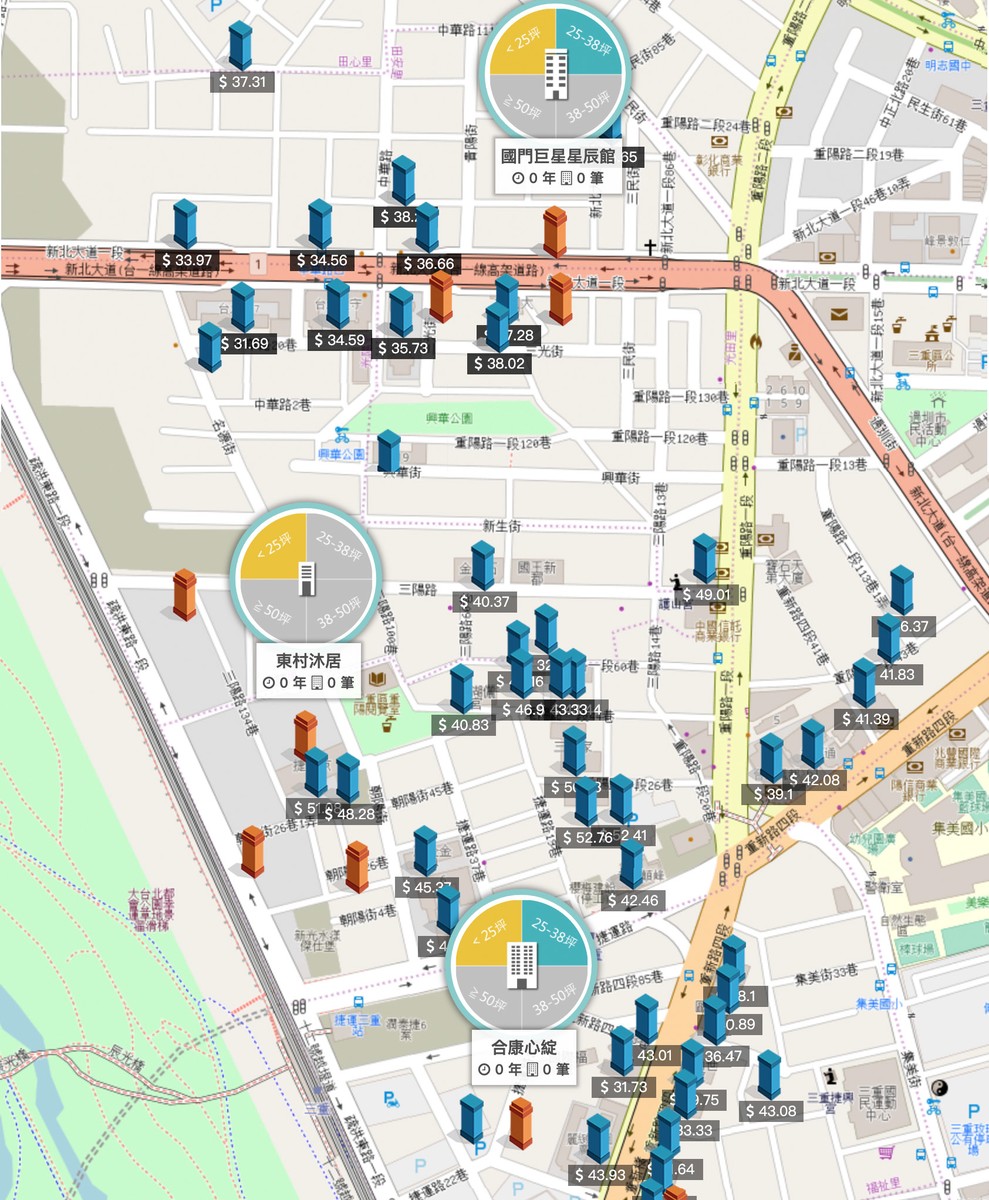Image resolution: width=989 pixels, height=1200 pixels.
Task: Open the blue building marker priced $31.73
Action: click(622, 1051)
